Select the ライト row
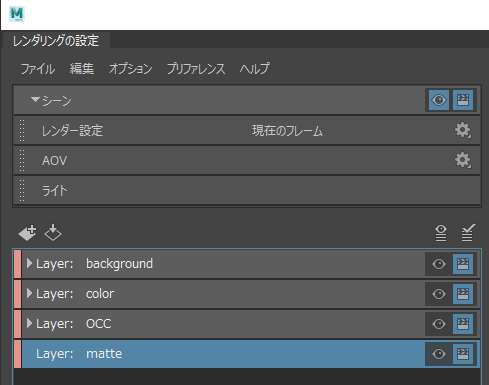Image resolution: width=489 pixels, height=385 pixels. coord(247,190)
